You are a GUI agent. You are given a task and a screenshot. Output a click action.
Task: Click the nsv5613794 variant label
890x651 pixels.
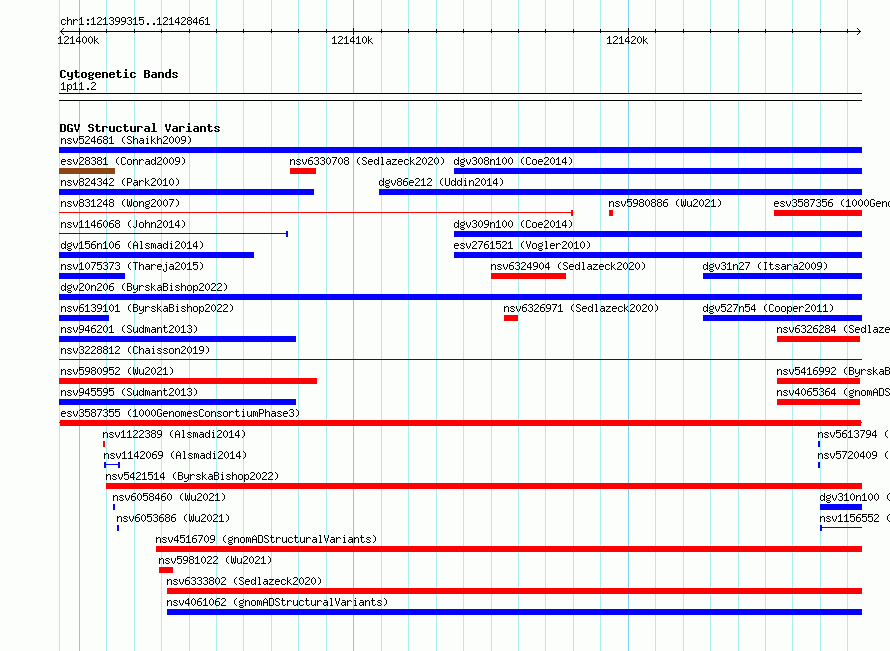click(x=853, y=434)
